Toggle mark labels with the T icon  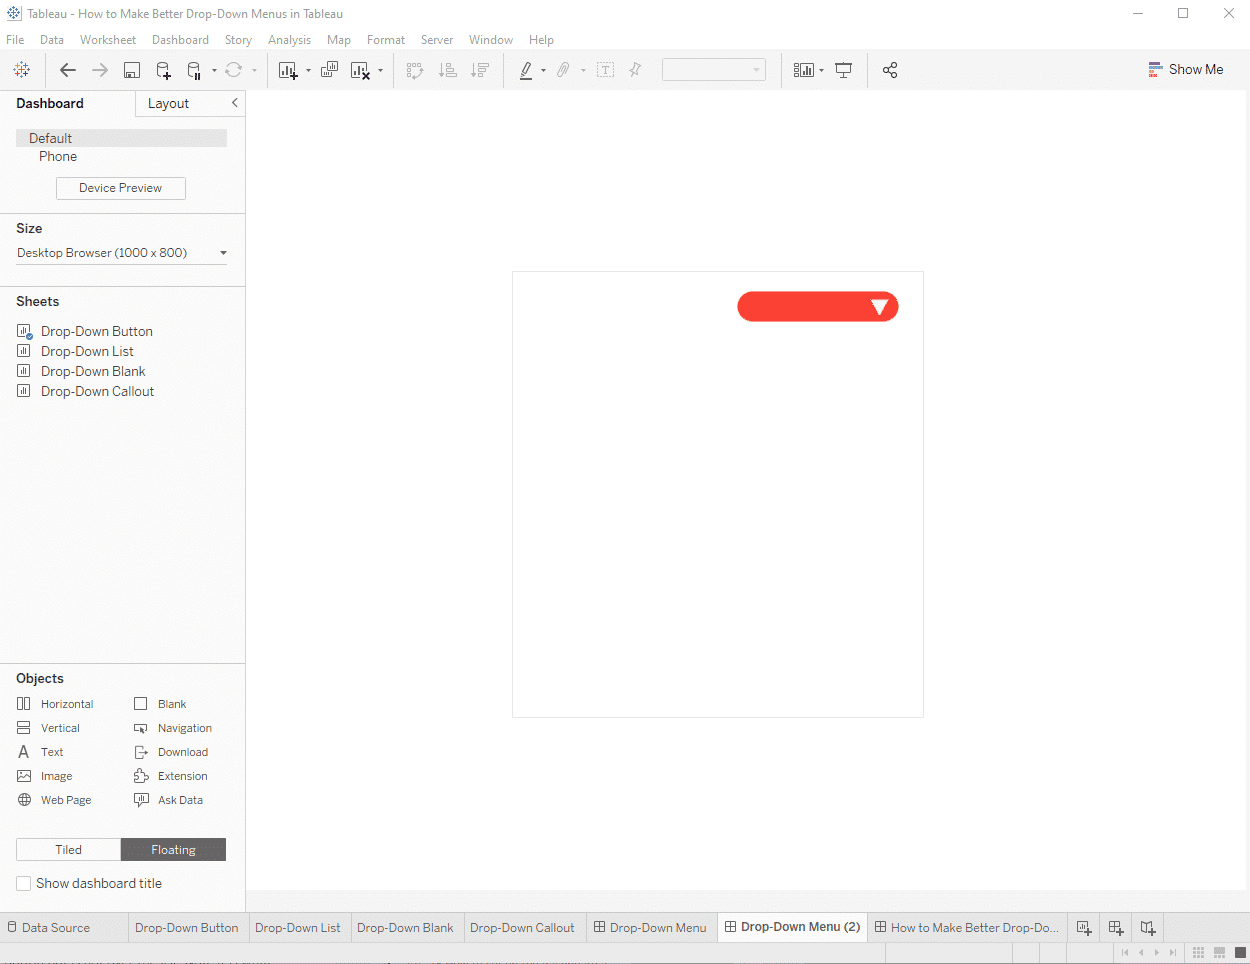click(605, 70)
